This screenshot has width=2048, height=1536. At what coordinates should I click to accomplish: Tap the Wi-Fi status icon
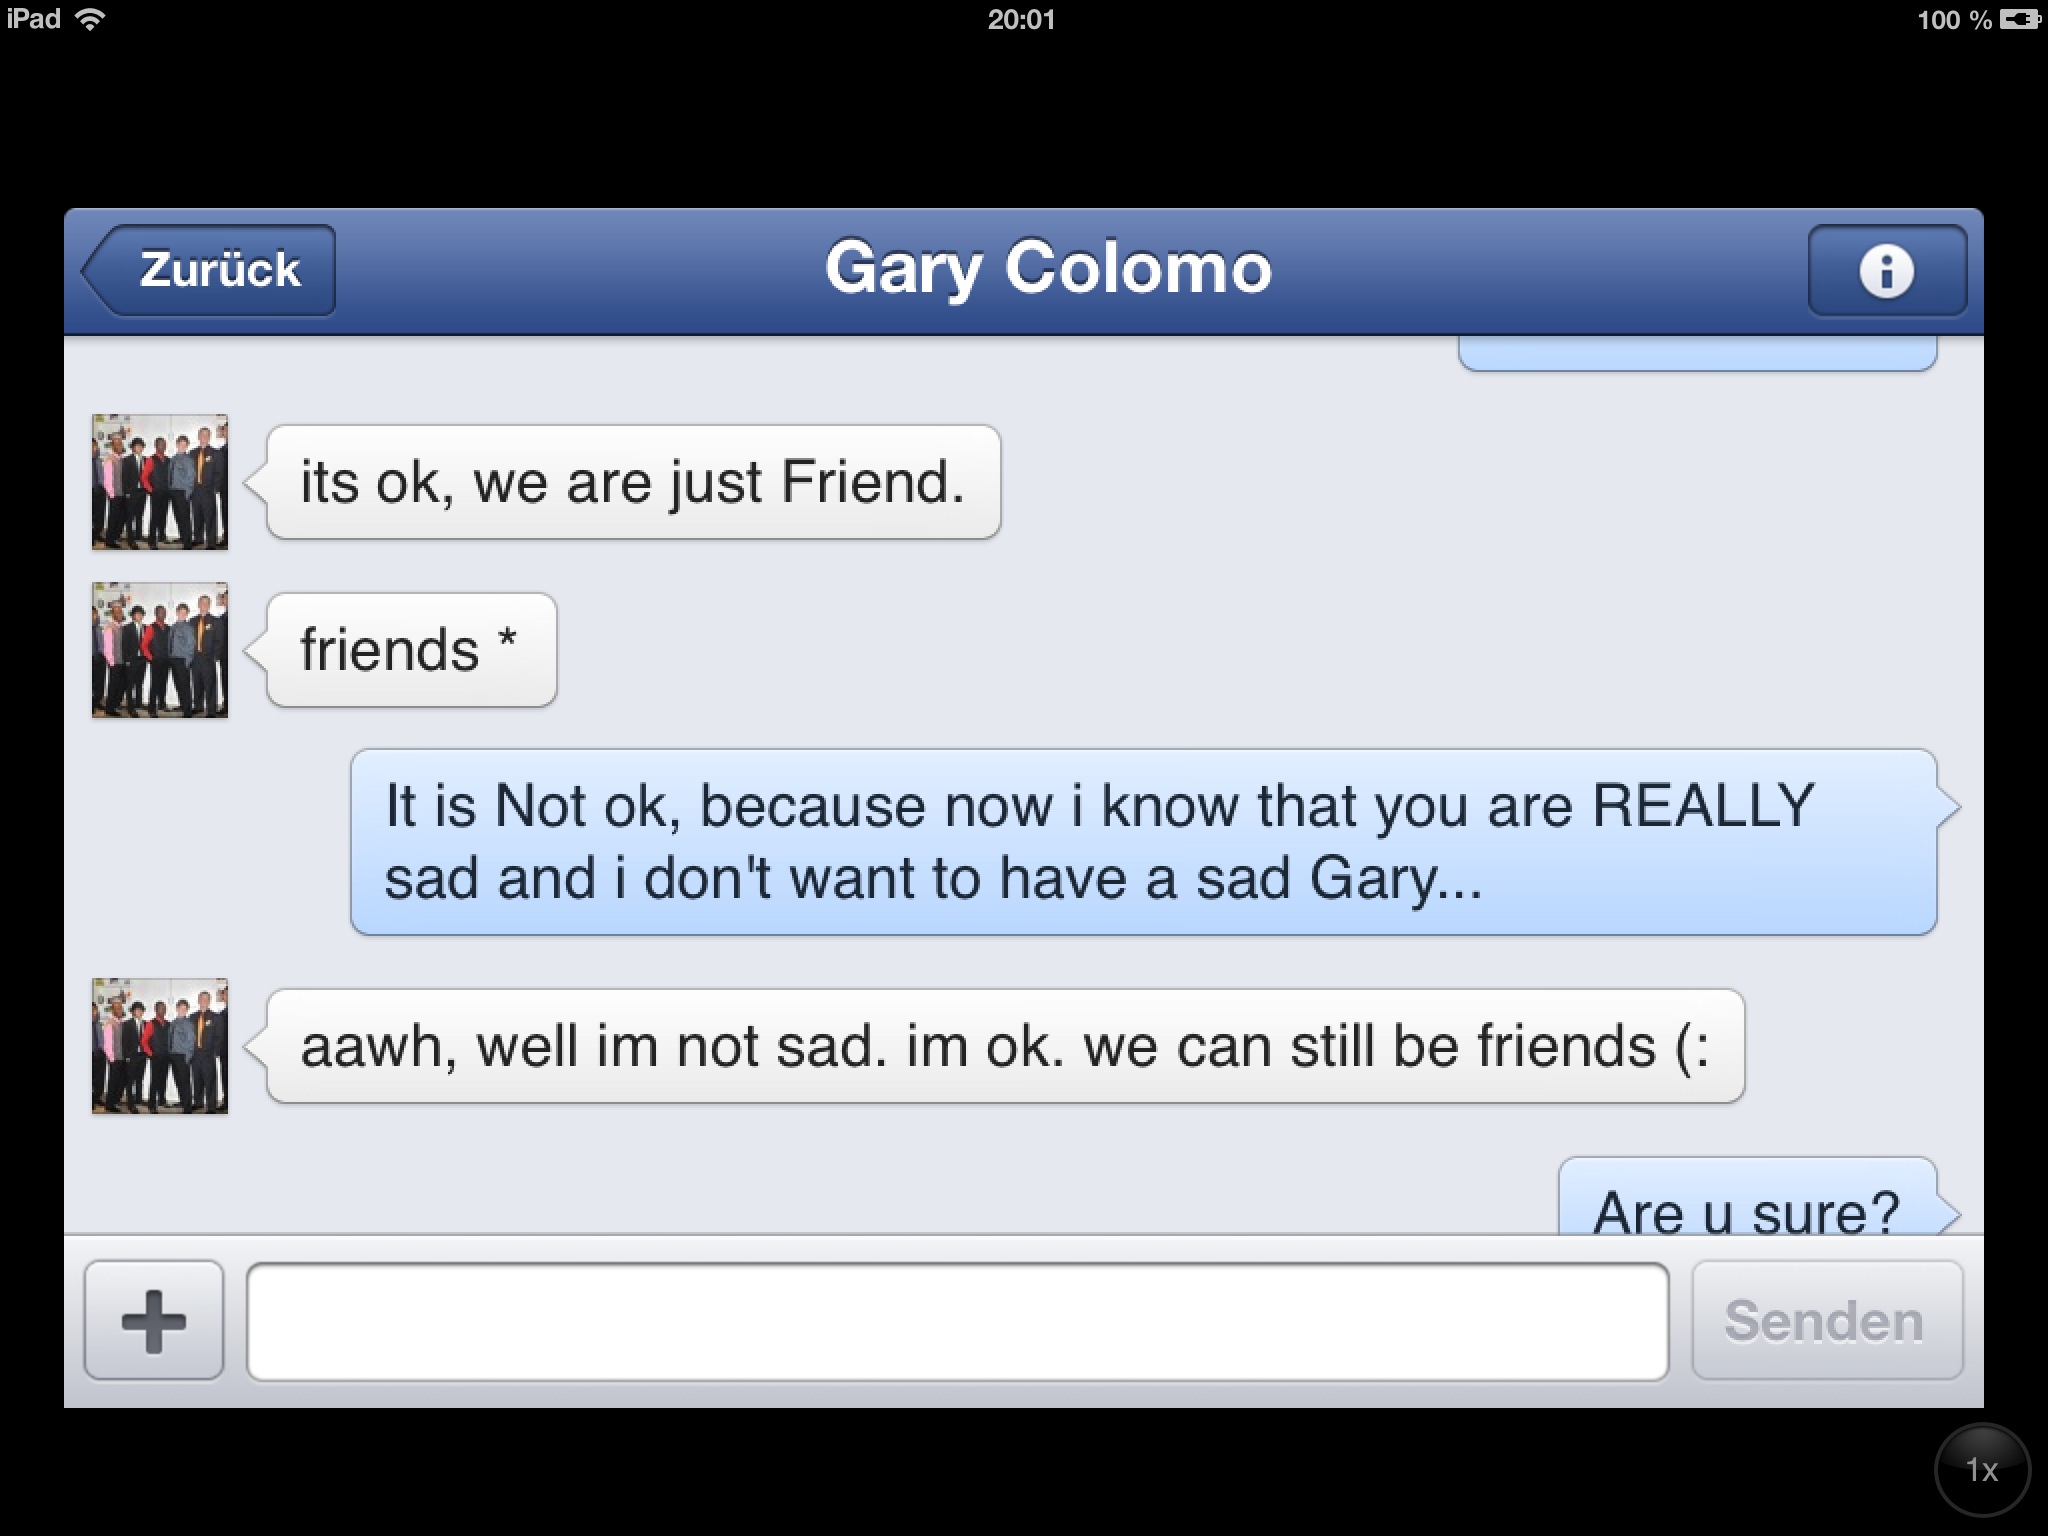(x=91, y=19)
